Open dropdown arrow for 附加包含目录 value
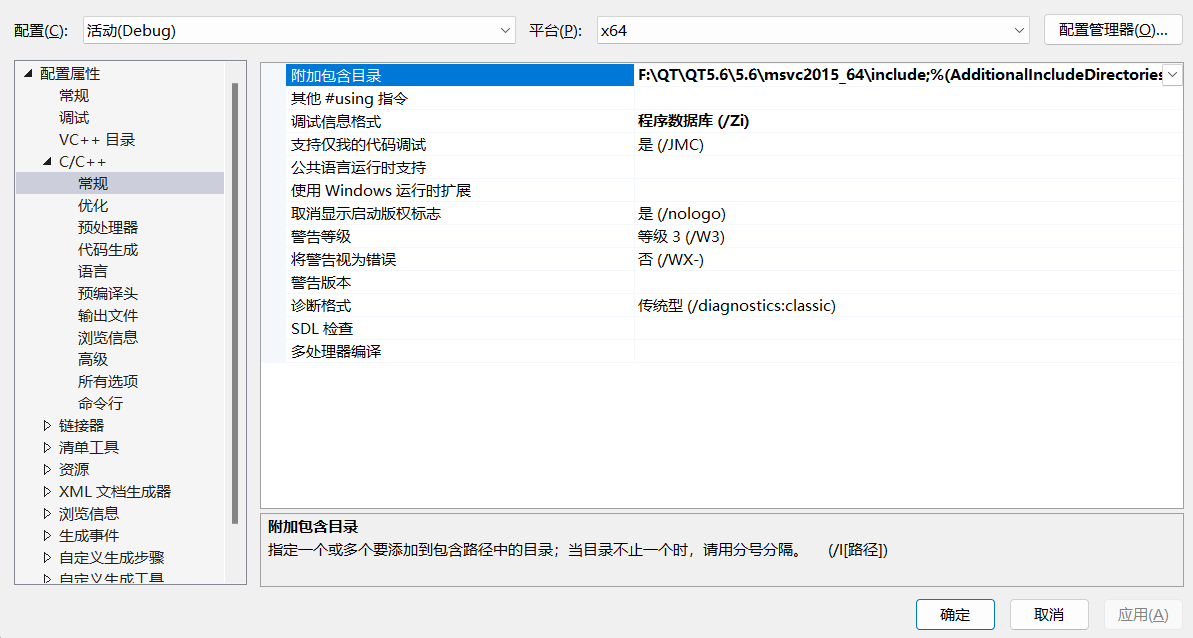 pyautogui.click(x=1172, y=75)
